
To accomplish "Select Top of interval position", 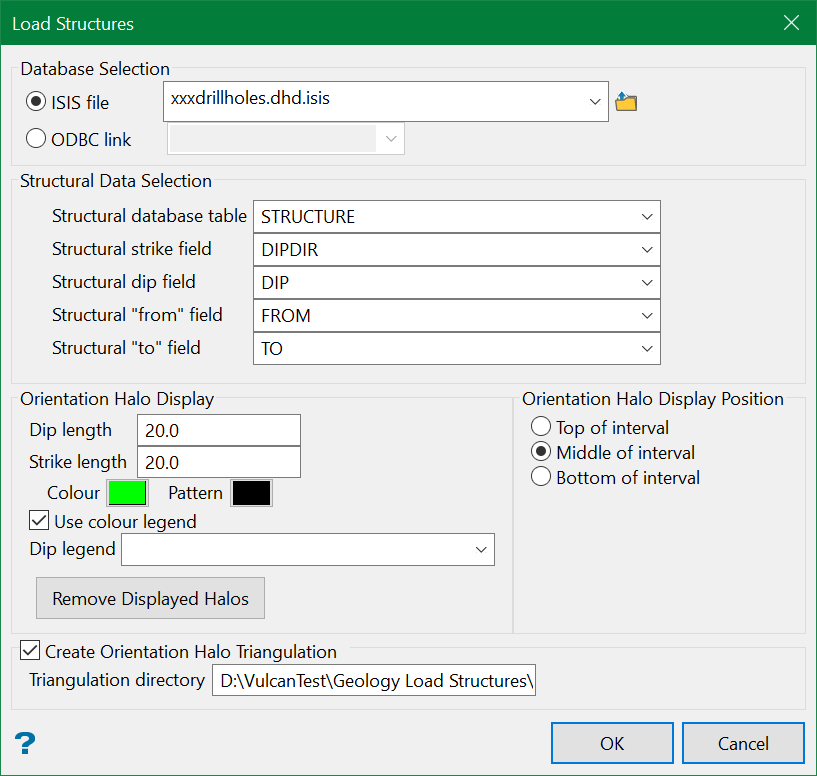I will click(x=541, y=427).
